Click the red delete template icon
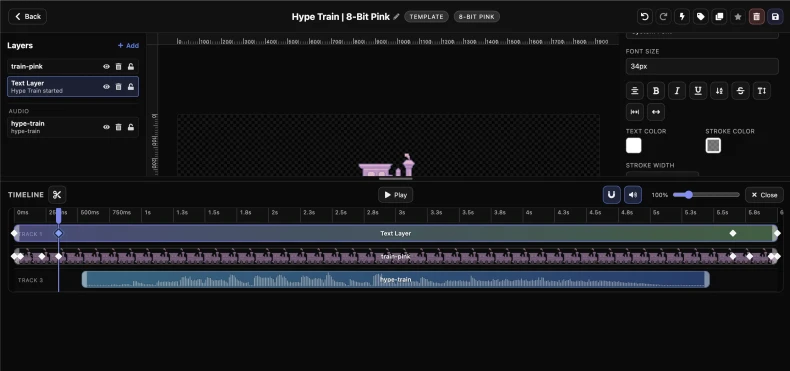This screenshot has width=790, height=371. point(756,17)
